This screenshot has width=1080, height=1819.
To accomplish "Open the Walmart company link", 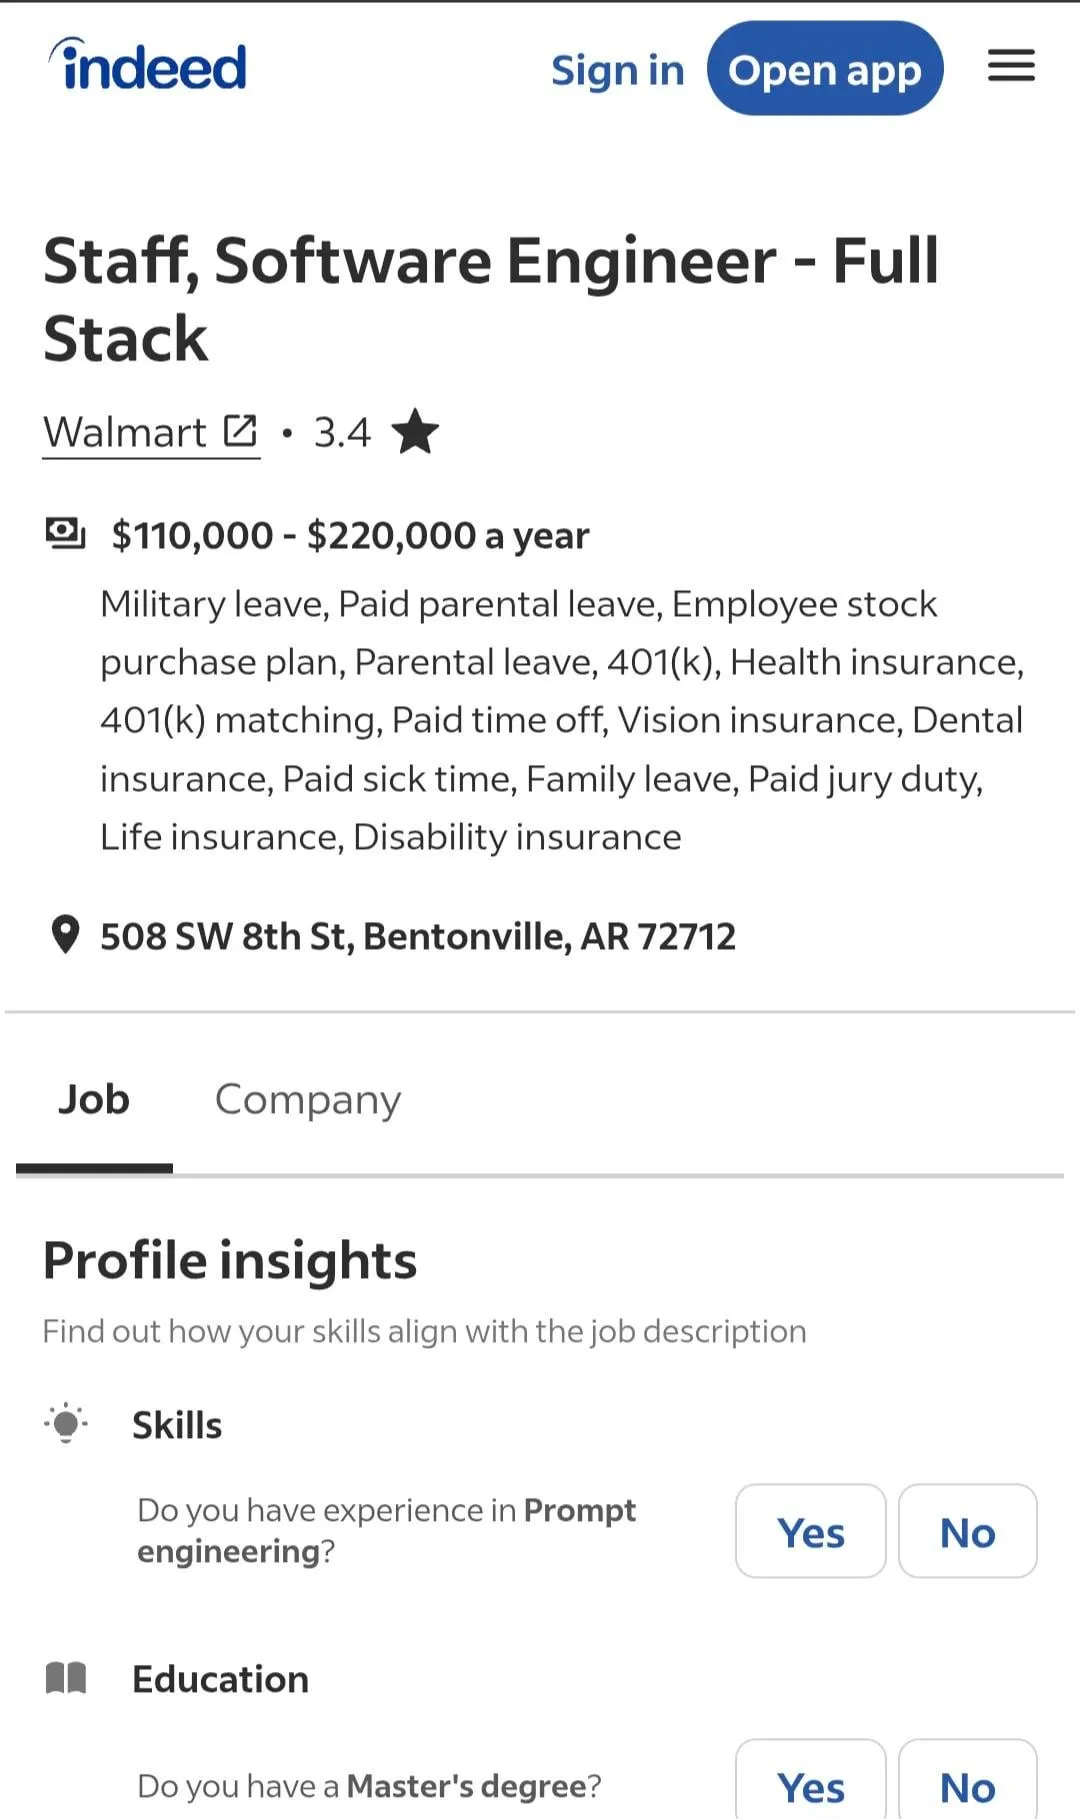I will point(125,432).
